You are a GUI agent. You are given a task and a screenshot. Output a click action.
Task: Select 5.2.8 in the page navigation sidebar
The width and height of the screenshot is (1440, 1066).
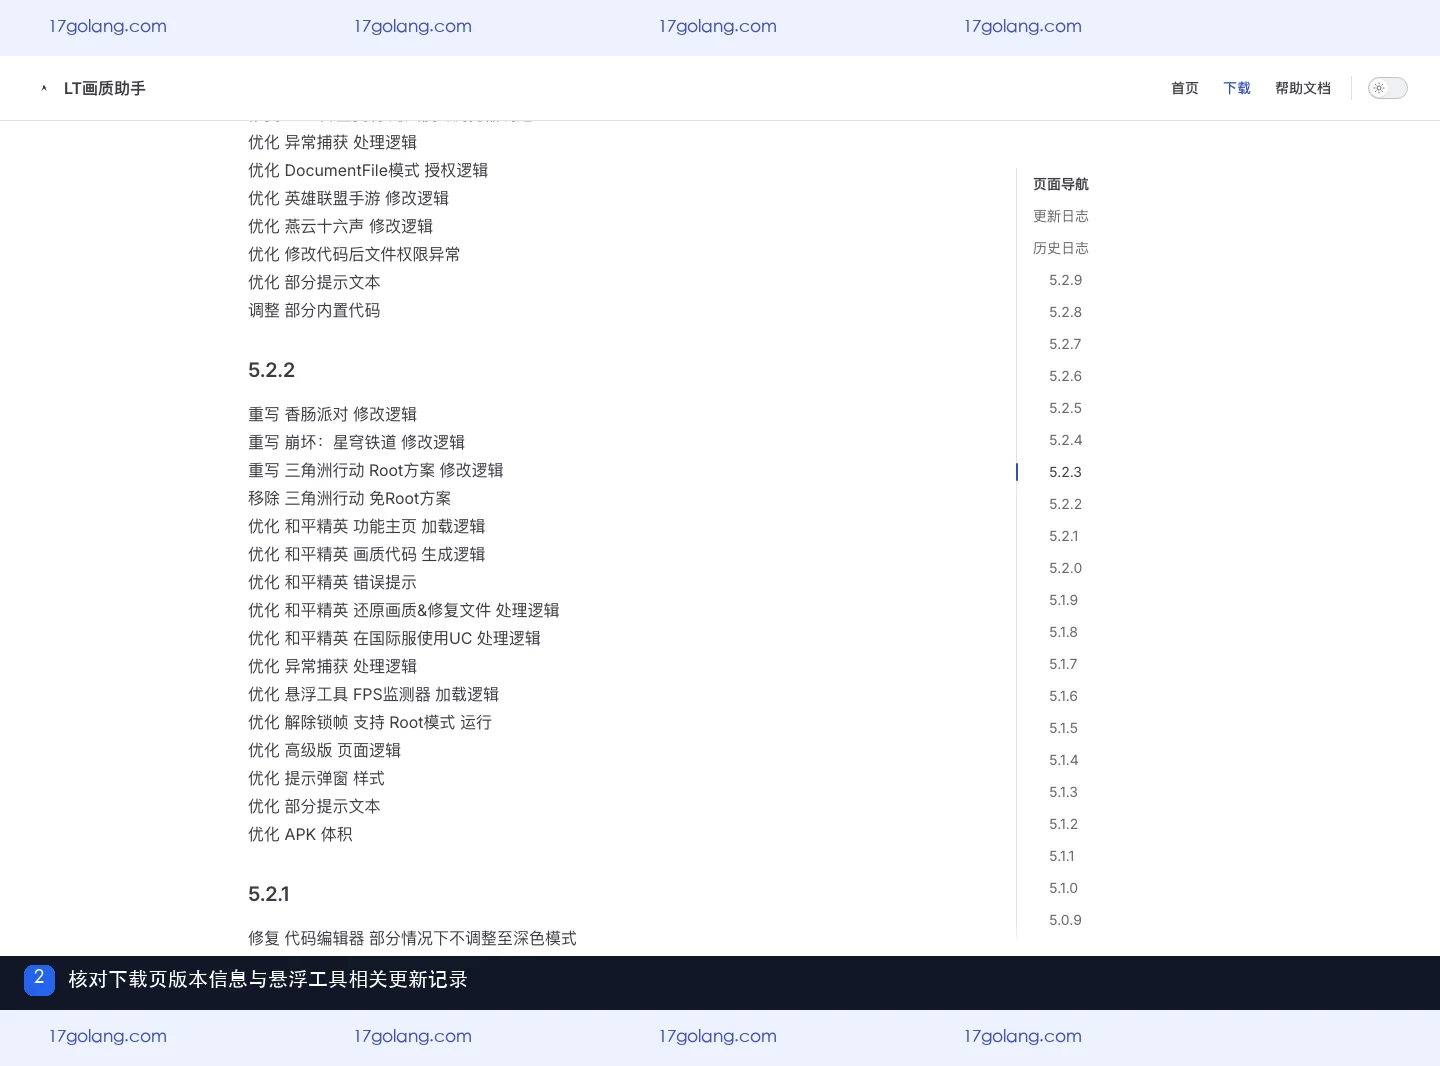(x=1066, y=312)
